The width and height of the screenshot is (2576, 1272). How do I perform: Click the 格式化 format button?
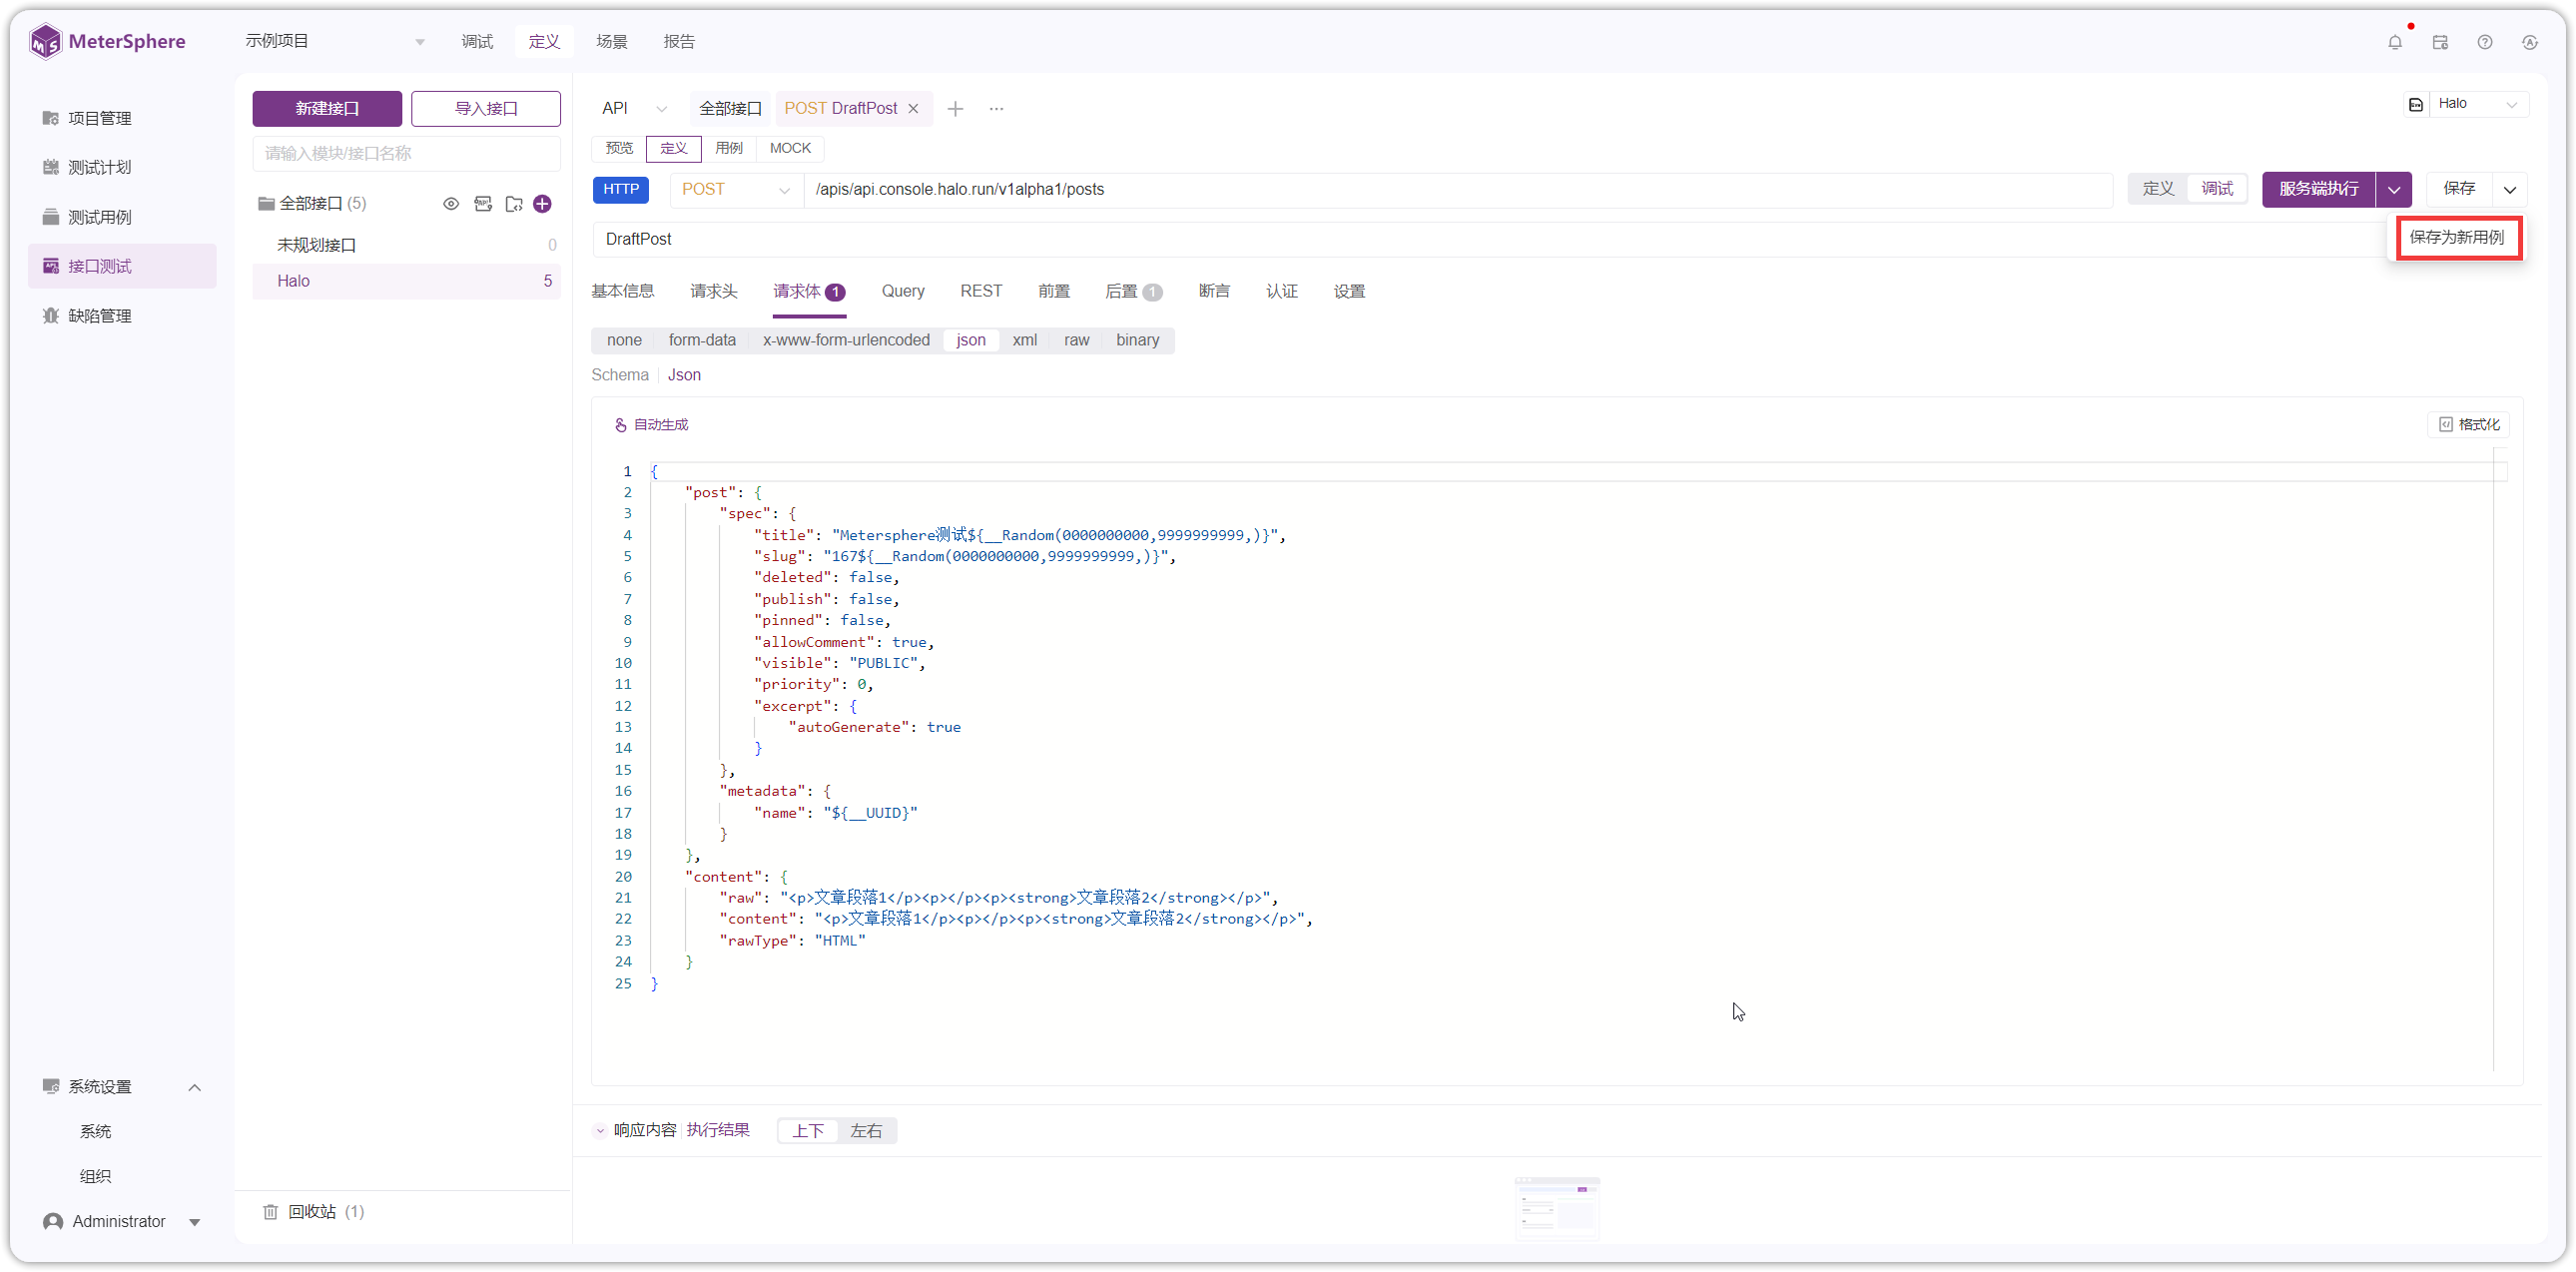click(x=2469, y=424)
